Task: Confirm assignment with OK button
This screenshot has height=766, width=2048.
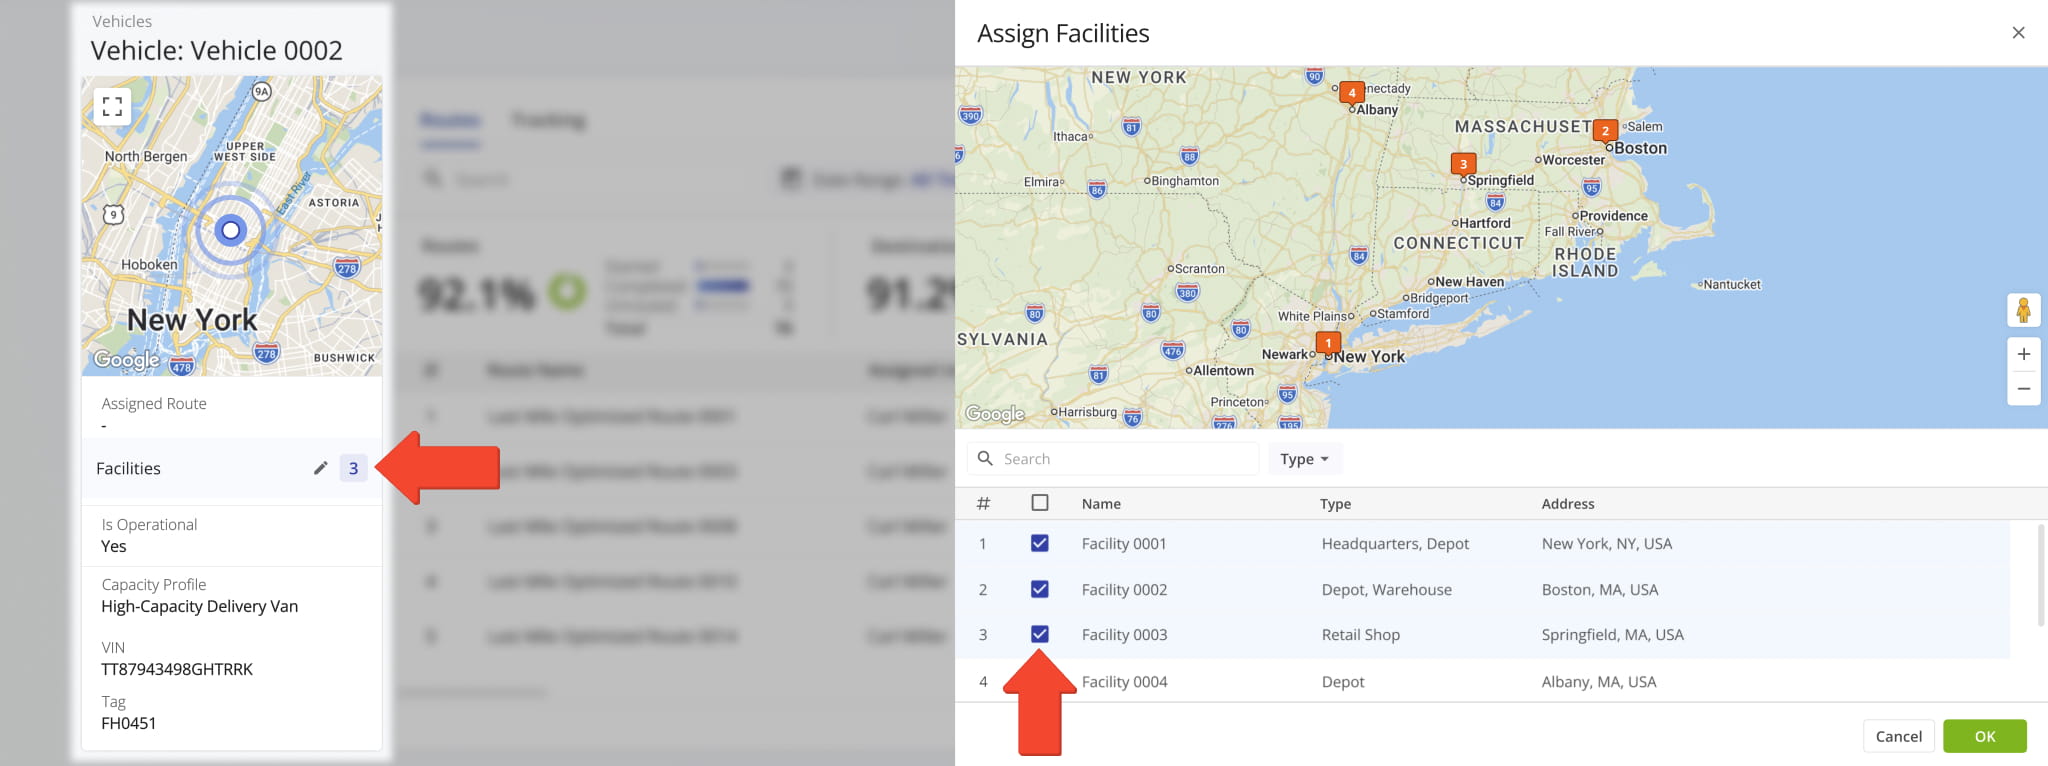Action: click(x=1985, y=736)
